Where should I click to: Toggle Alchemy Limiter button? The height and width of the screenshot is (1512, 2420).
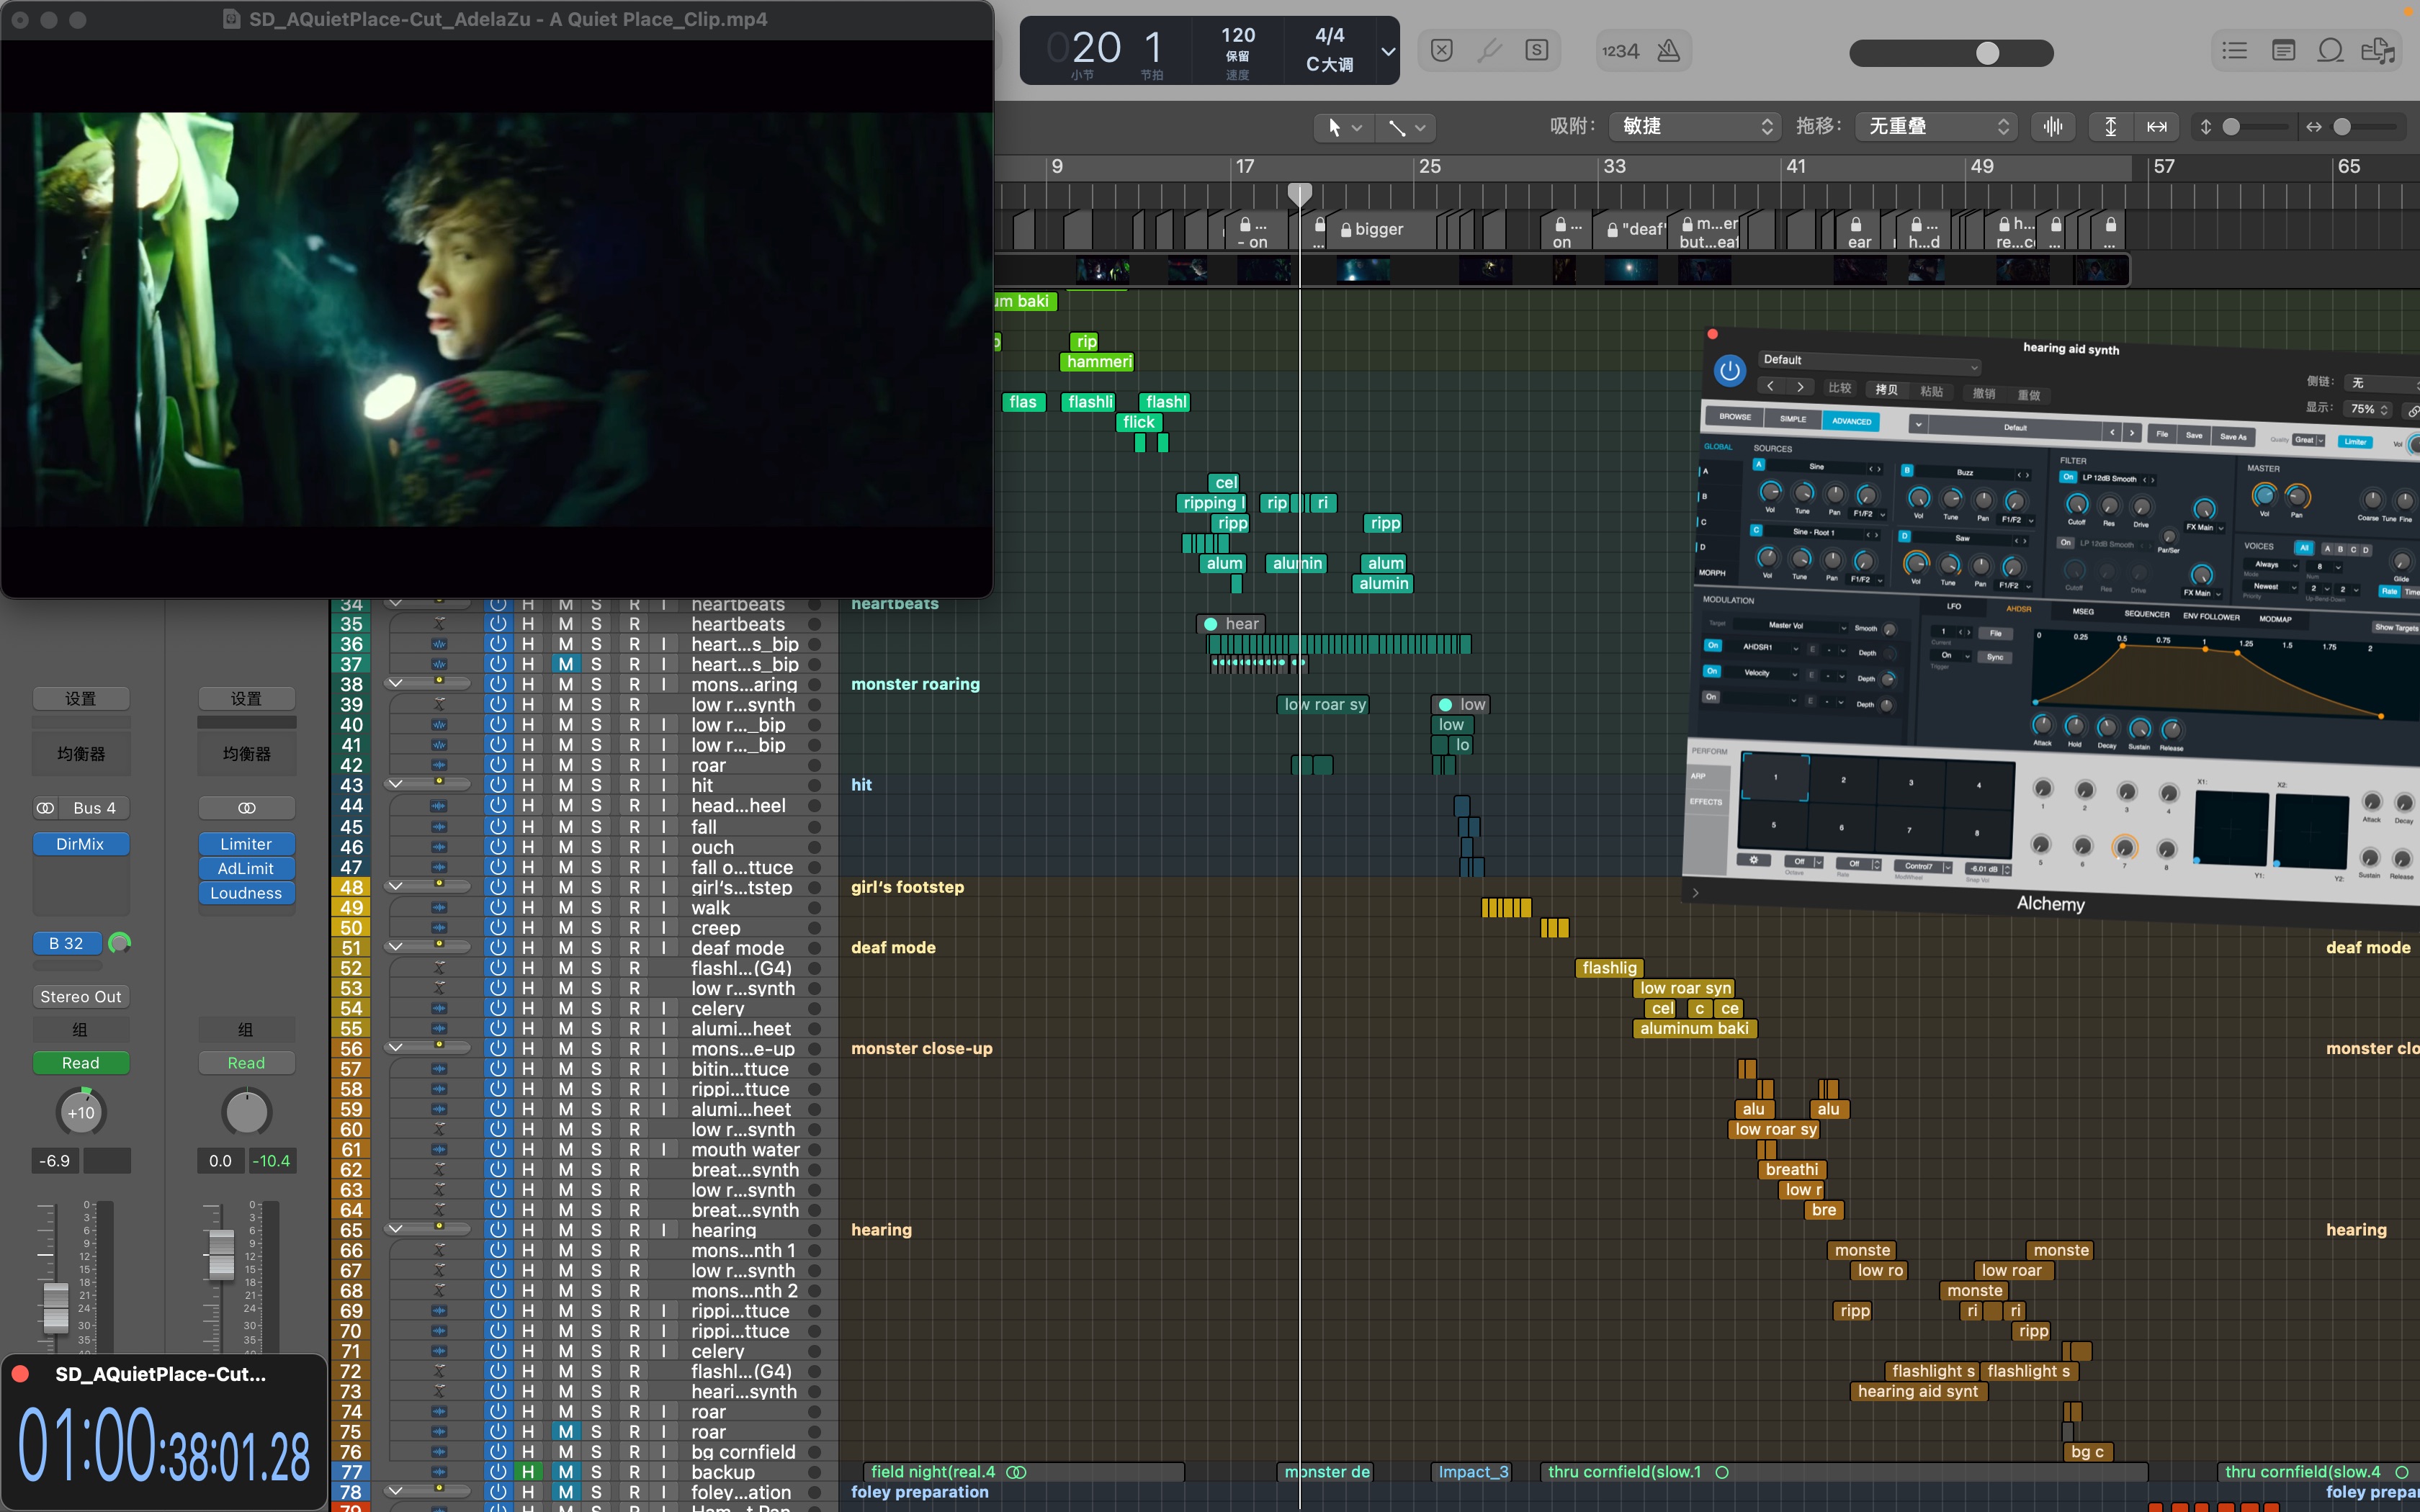(x=2355, y=441)
